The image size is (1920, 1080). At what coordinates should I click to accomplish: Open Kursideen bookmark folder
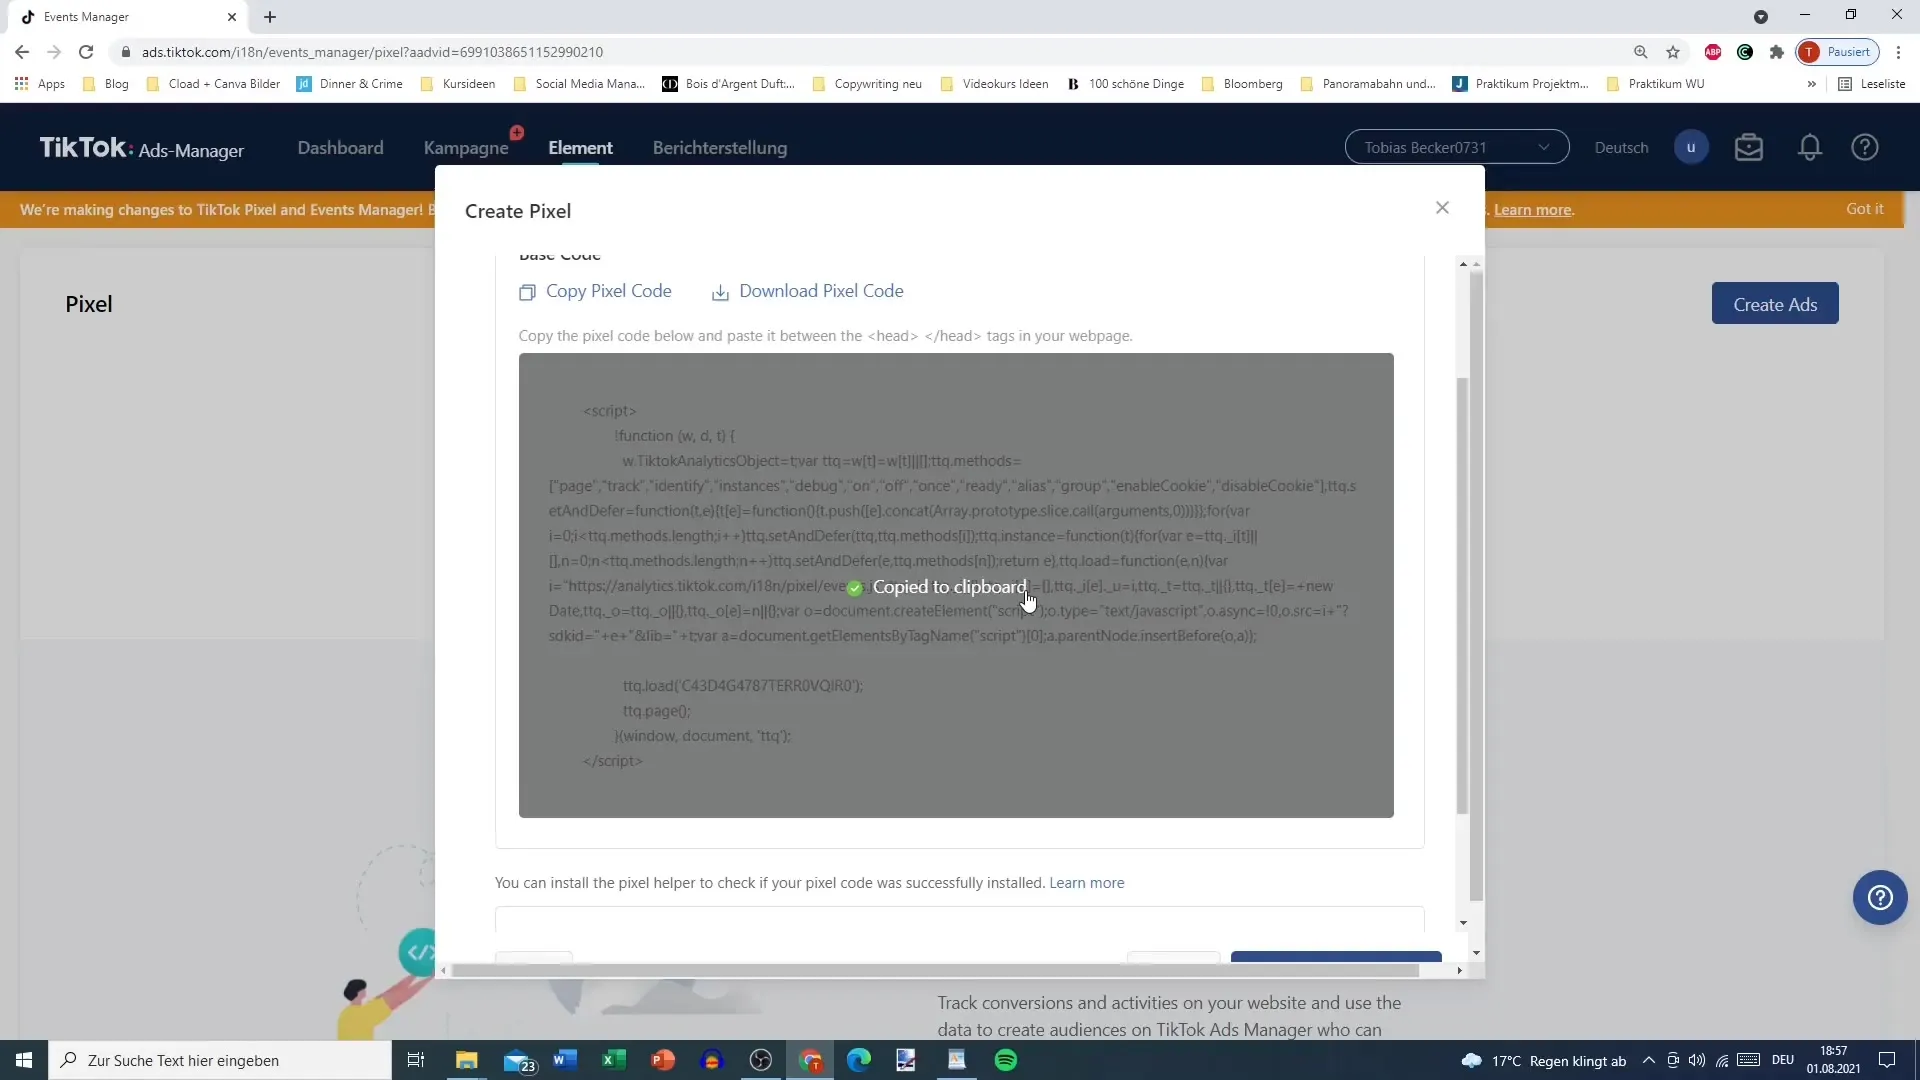click(458, 84)
